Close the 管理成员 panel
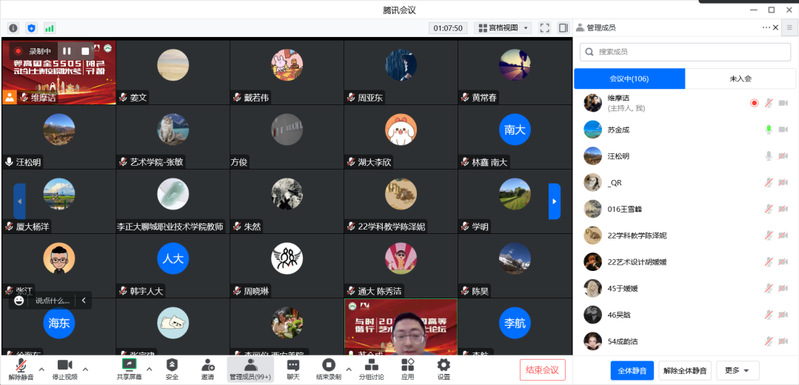Screen dimensions: 799x385 pyautogui.click(x=776, y=28)
